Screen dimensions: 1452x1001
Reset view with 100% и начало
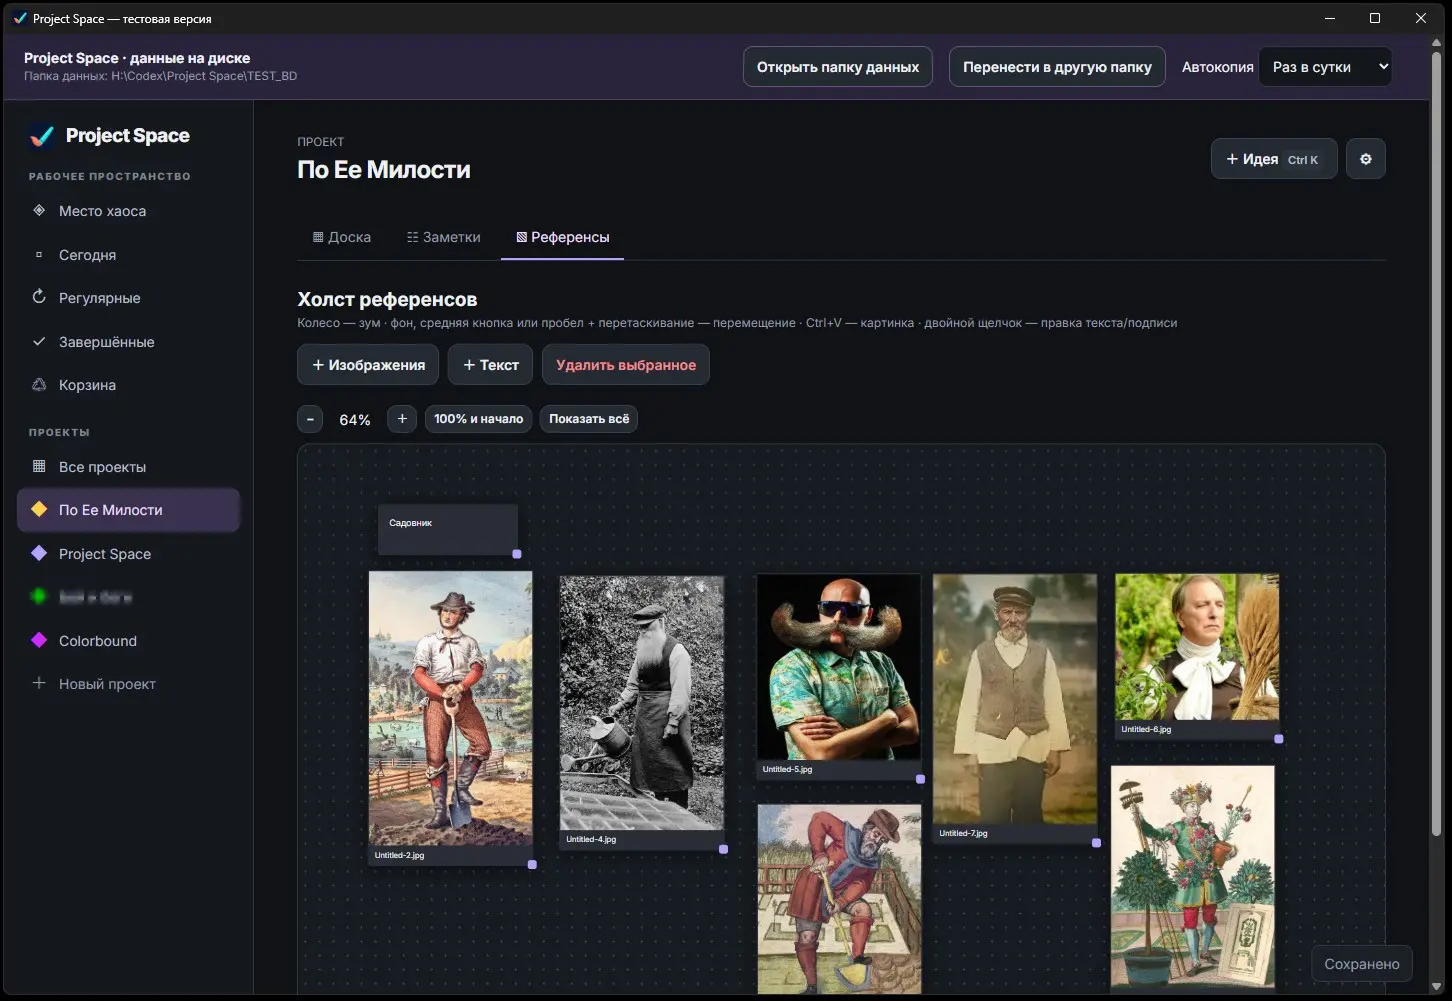[x=478, y=419]
